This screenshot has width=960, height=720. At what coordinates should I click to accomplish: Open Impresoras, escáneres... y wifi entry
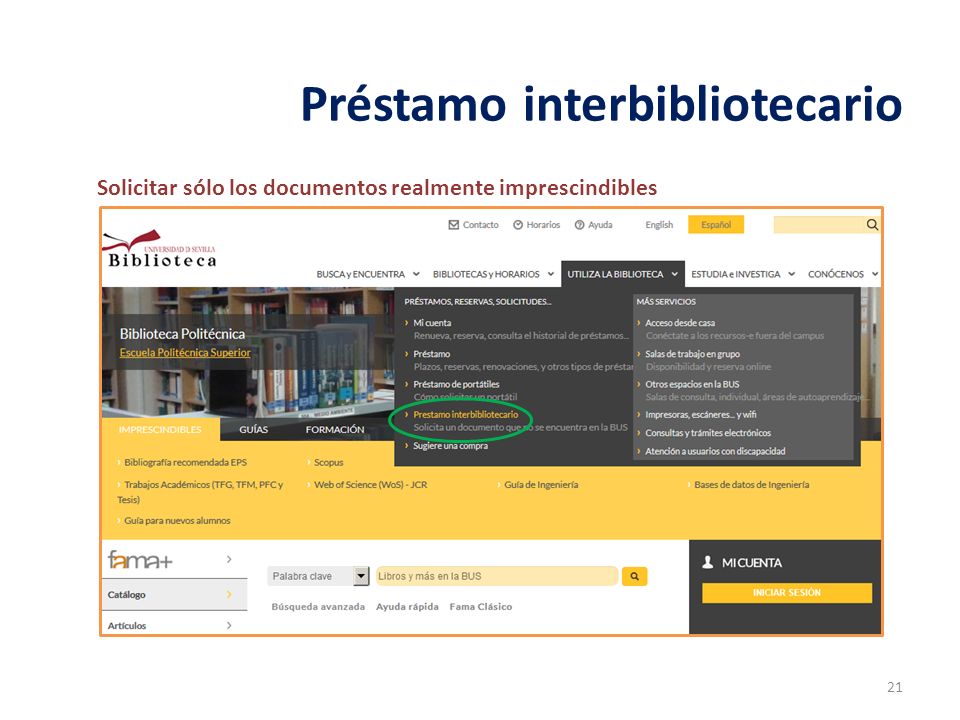point(700,414)
